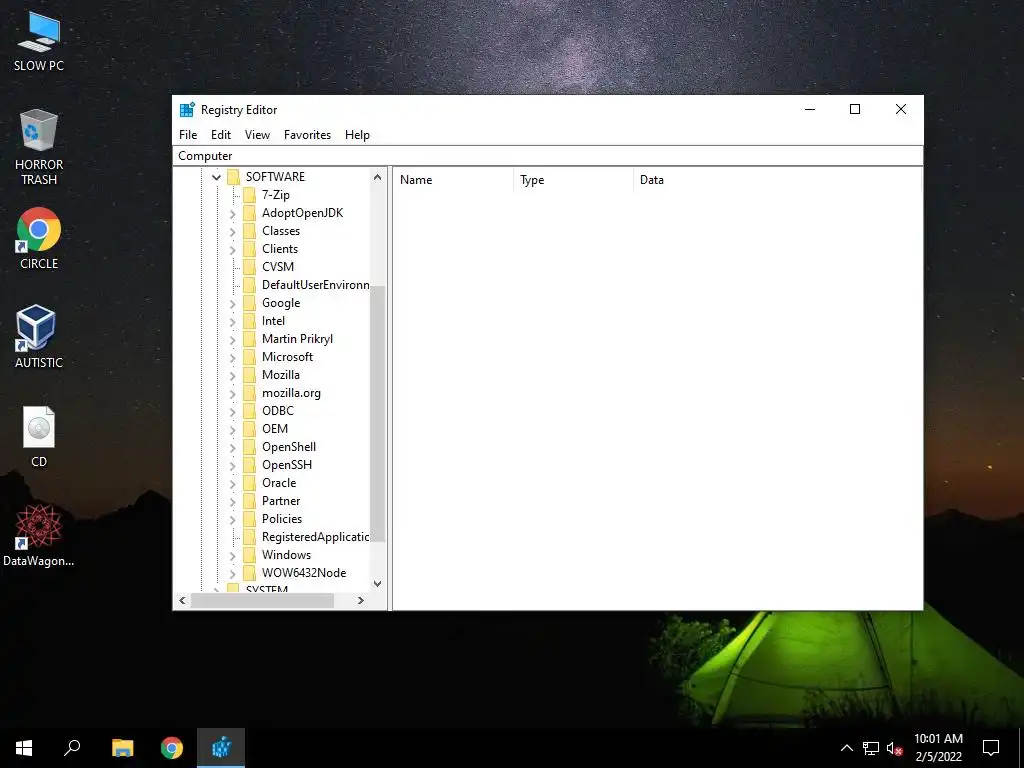Select the HORROR TRASH recycle bin icon
The width and height of the screenshot is (1024, 768).
pyautogui.click(x=39, y=147)
